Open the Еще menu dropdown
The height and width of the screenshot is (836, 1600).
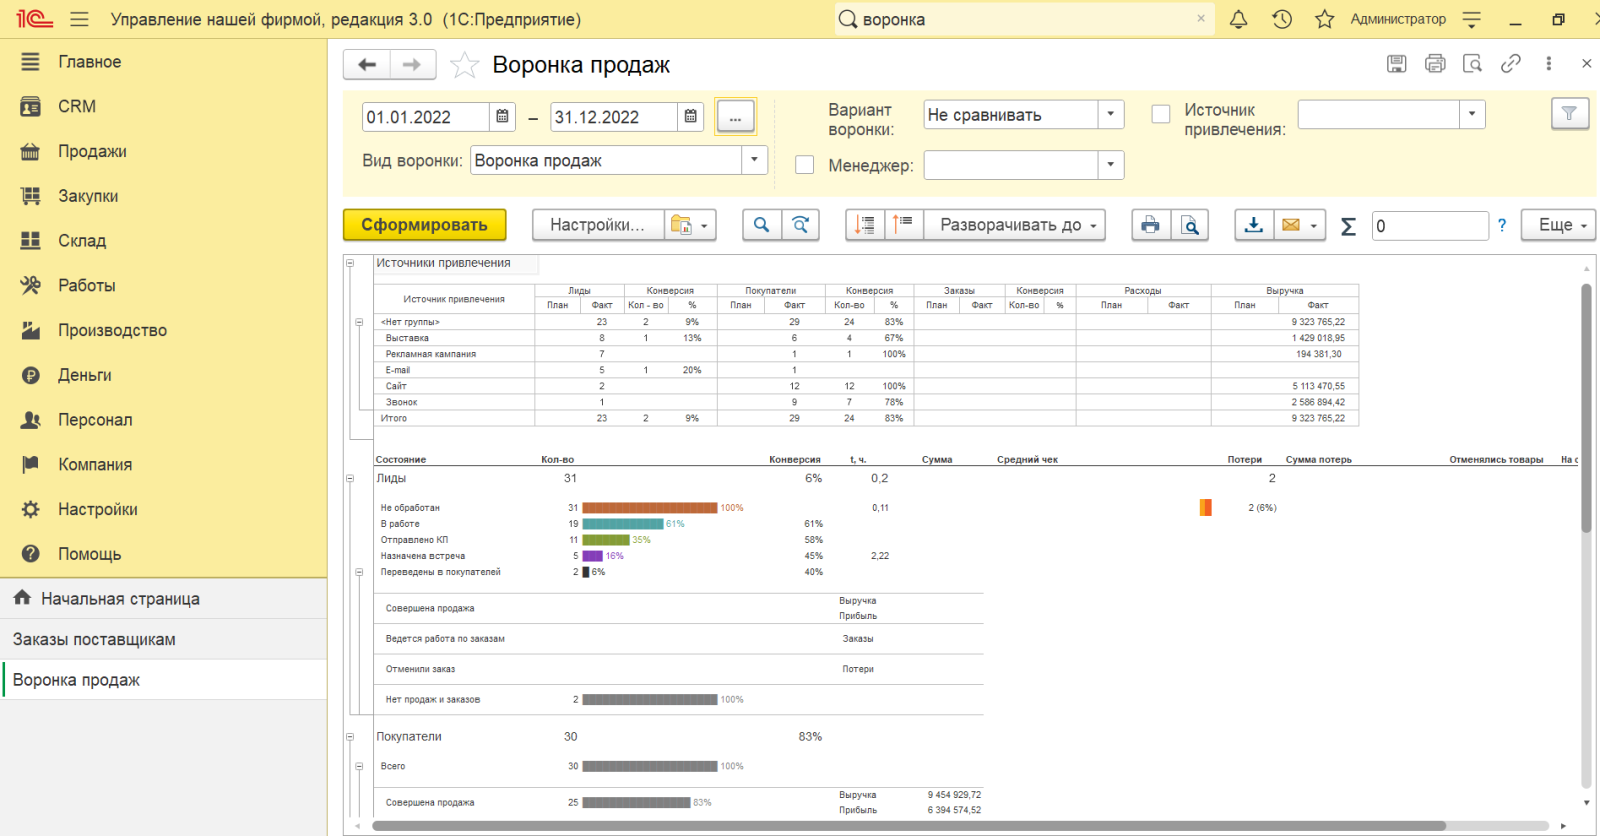tap(1558, 225)
